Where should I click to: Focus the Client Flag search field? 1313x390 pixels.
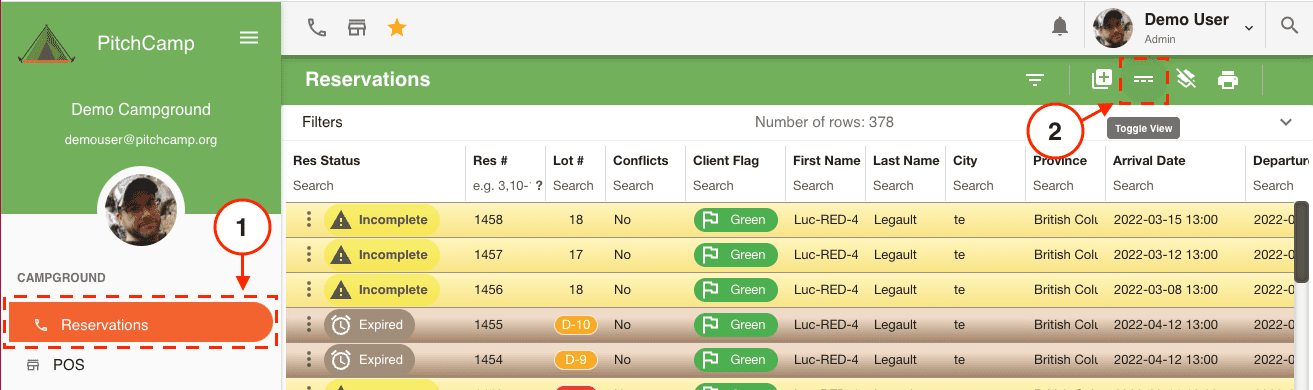736,186
